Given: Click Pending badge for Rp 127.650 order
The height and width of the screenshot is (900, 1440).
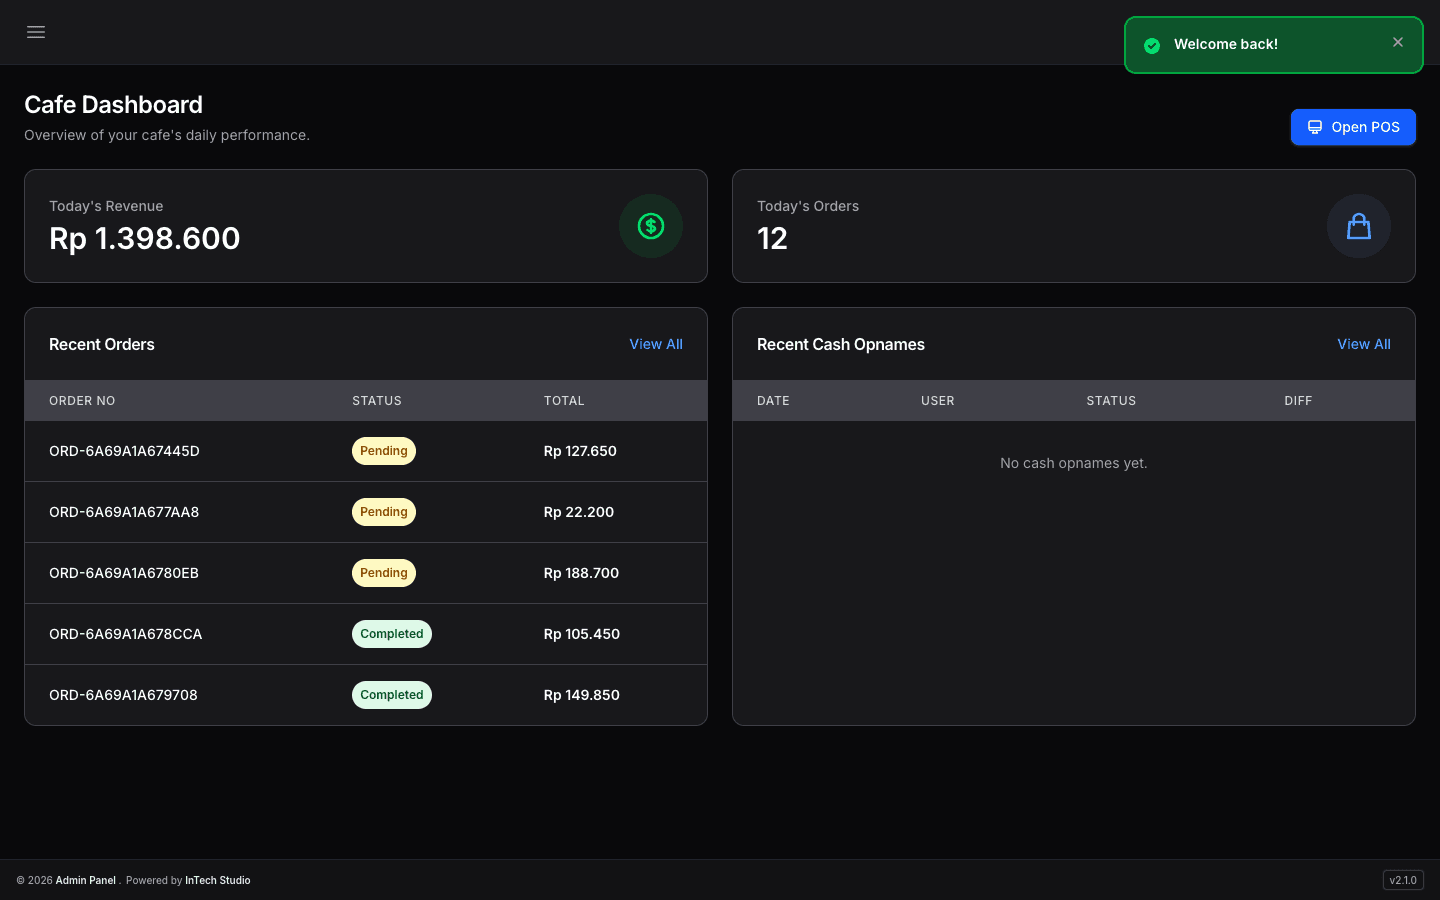Looking at the screenshot, I should click(x=384, y=451).
